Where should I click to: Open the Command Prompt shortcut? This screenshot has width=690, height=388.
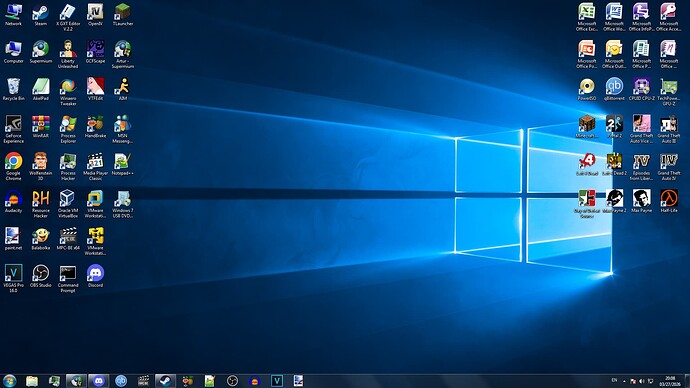coord(68,279)
